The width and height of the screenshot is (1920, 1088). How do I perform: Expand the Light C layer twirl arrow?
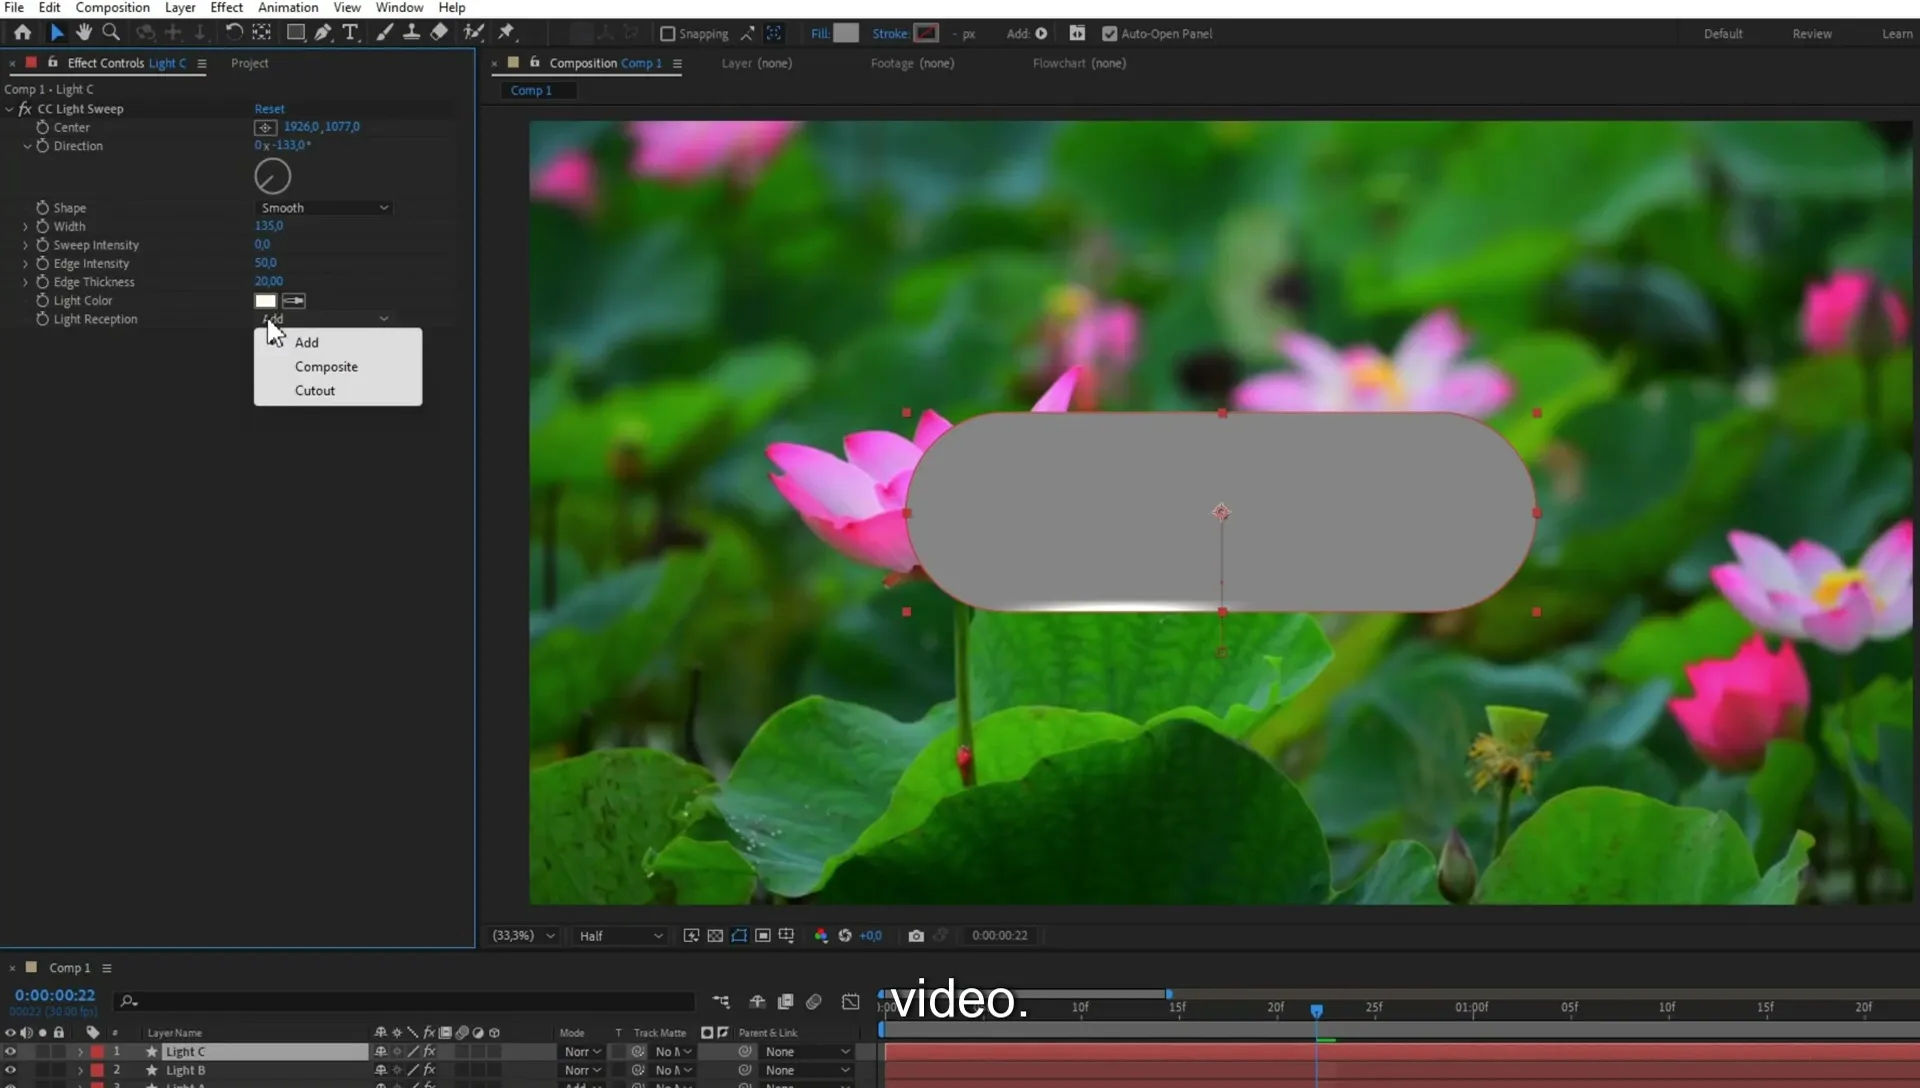pos(80,1052)
